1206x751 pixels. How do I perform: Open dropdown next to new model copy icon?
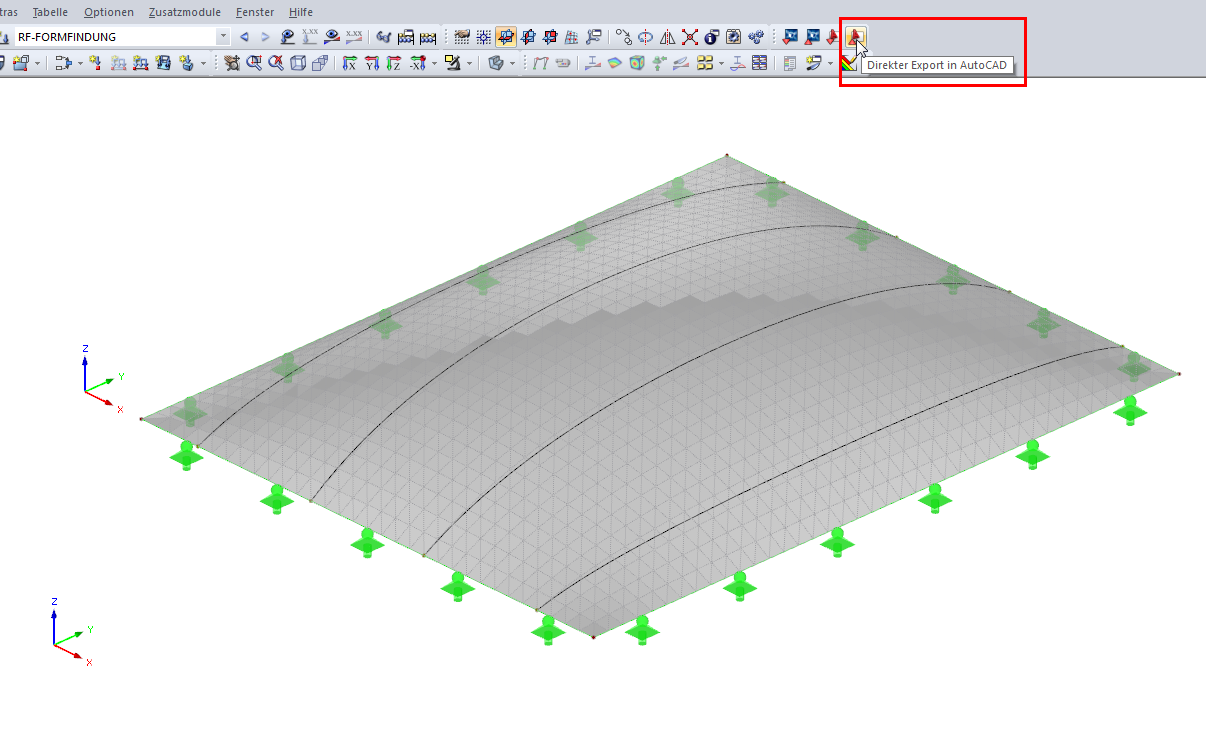coord(37,63)
